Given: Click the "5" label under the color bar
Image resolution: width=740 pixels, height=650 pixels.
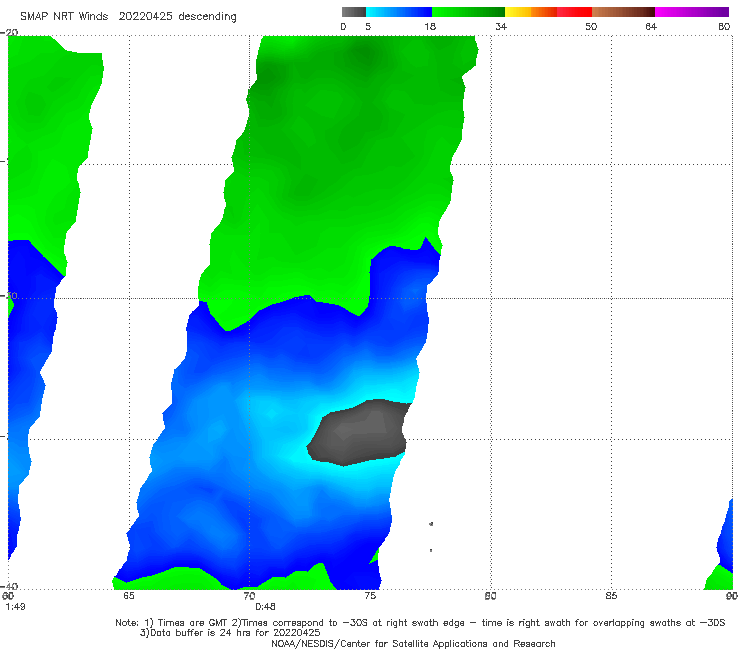Looking at the screenshot, I should 368,27.
